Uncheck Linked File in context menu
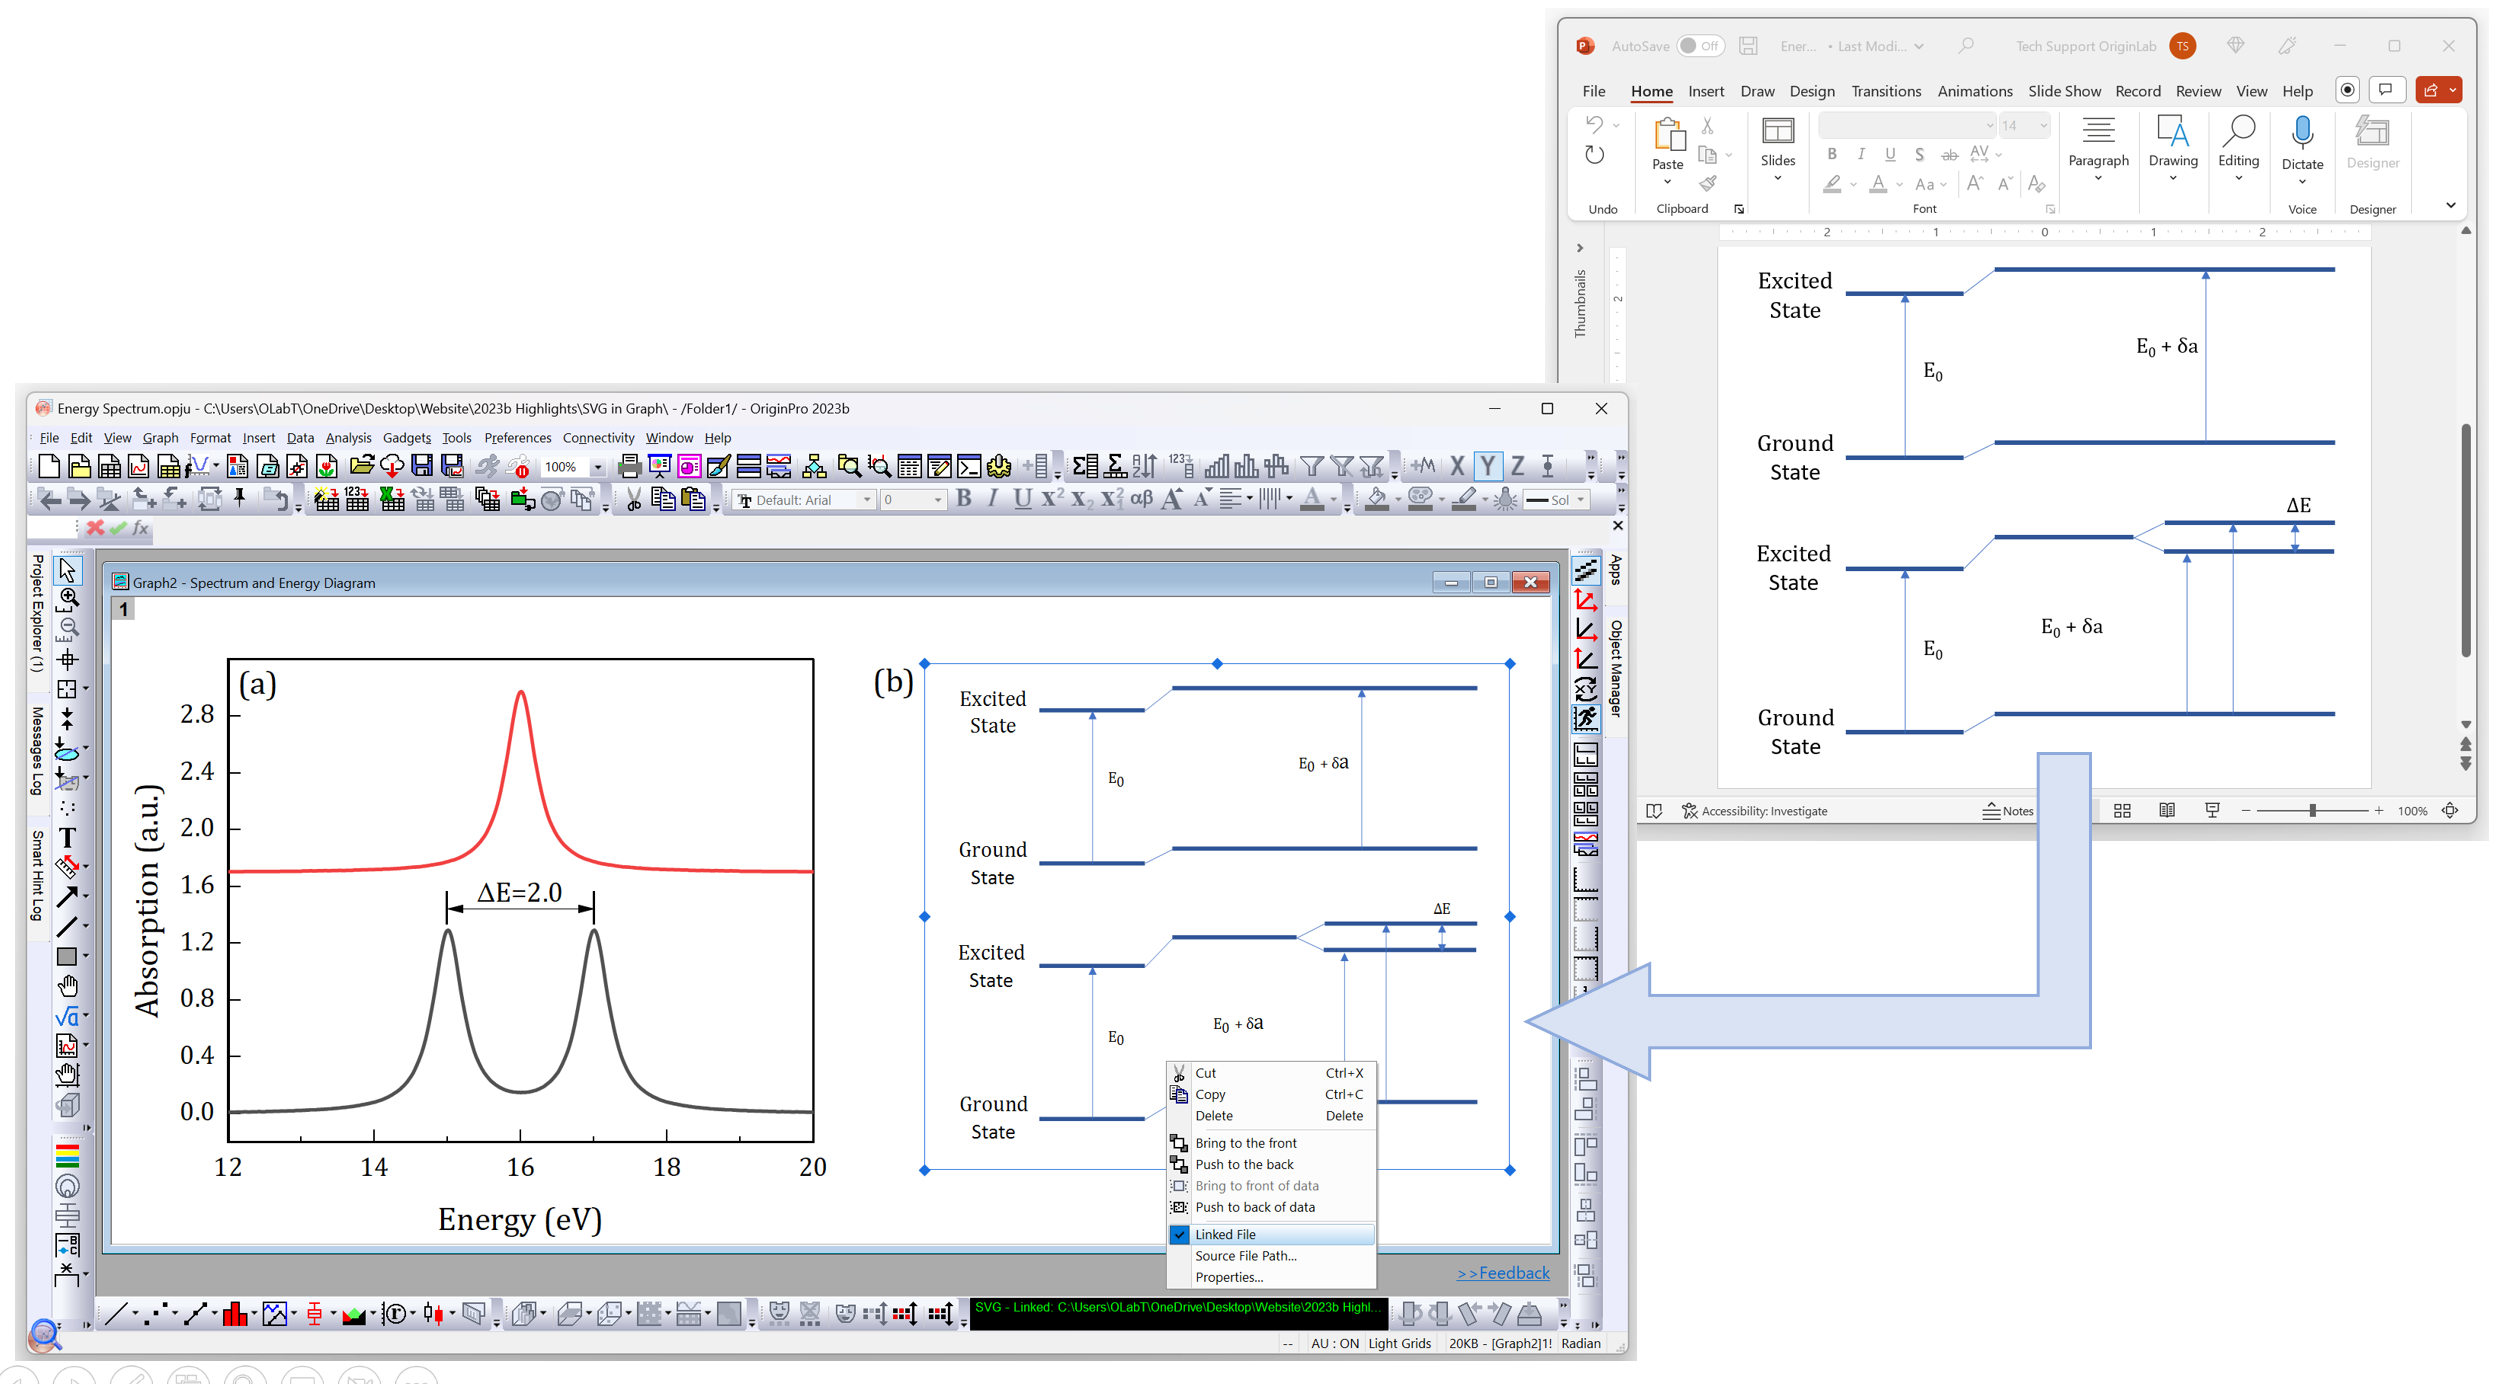The image size is (2499, 1384). point(1226,1234)
